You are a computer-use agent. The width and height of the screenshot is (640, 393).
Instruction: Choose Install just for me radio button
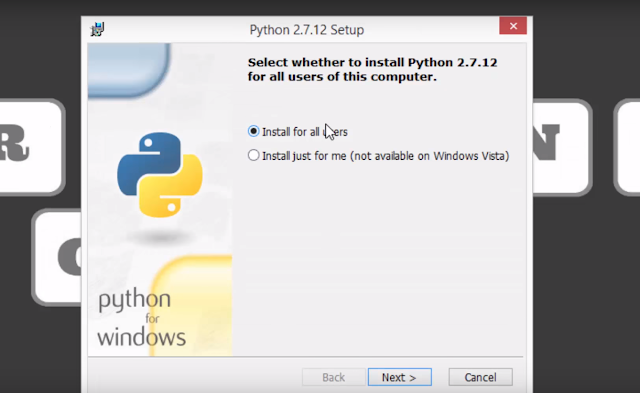pyautogui.click(x=253, y=155)
